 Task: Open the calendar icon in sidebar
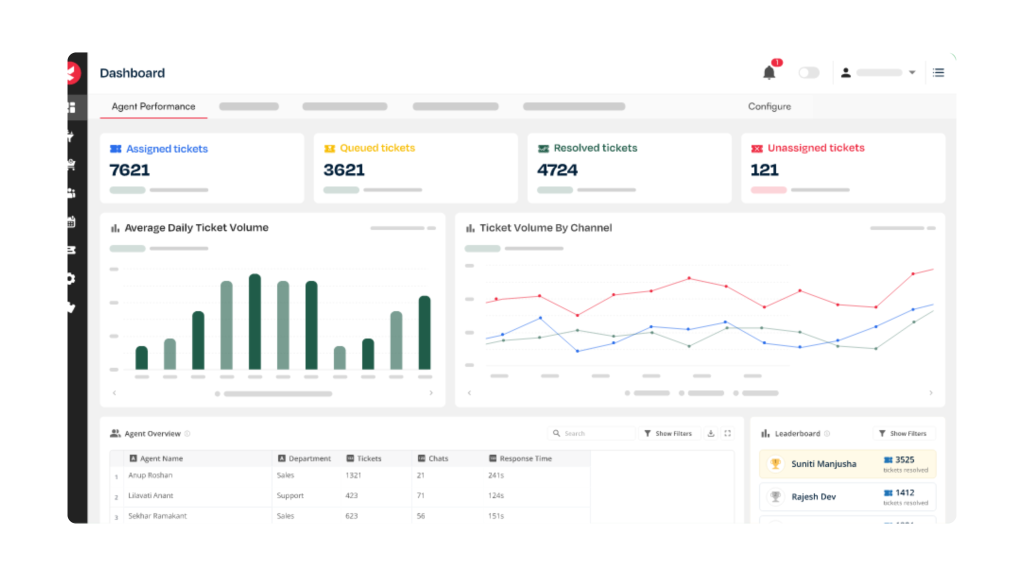point(71,222)
